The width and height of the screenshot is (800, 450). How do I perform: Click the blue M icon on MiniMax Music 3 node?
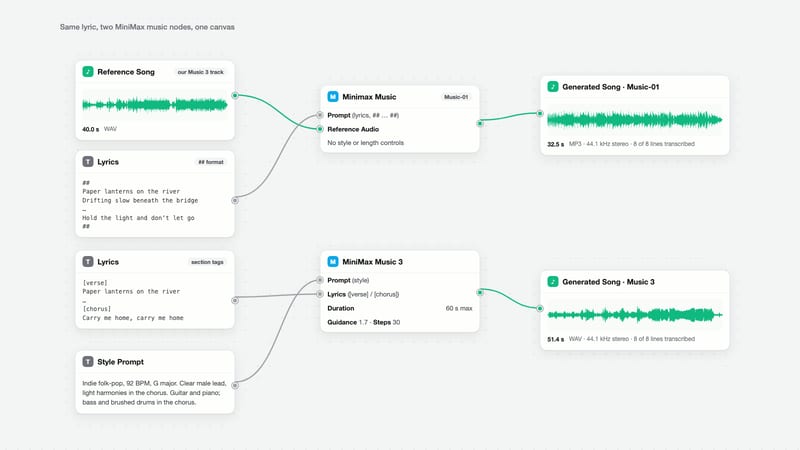(x=333, y=262)
